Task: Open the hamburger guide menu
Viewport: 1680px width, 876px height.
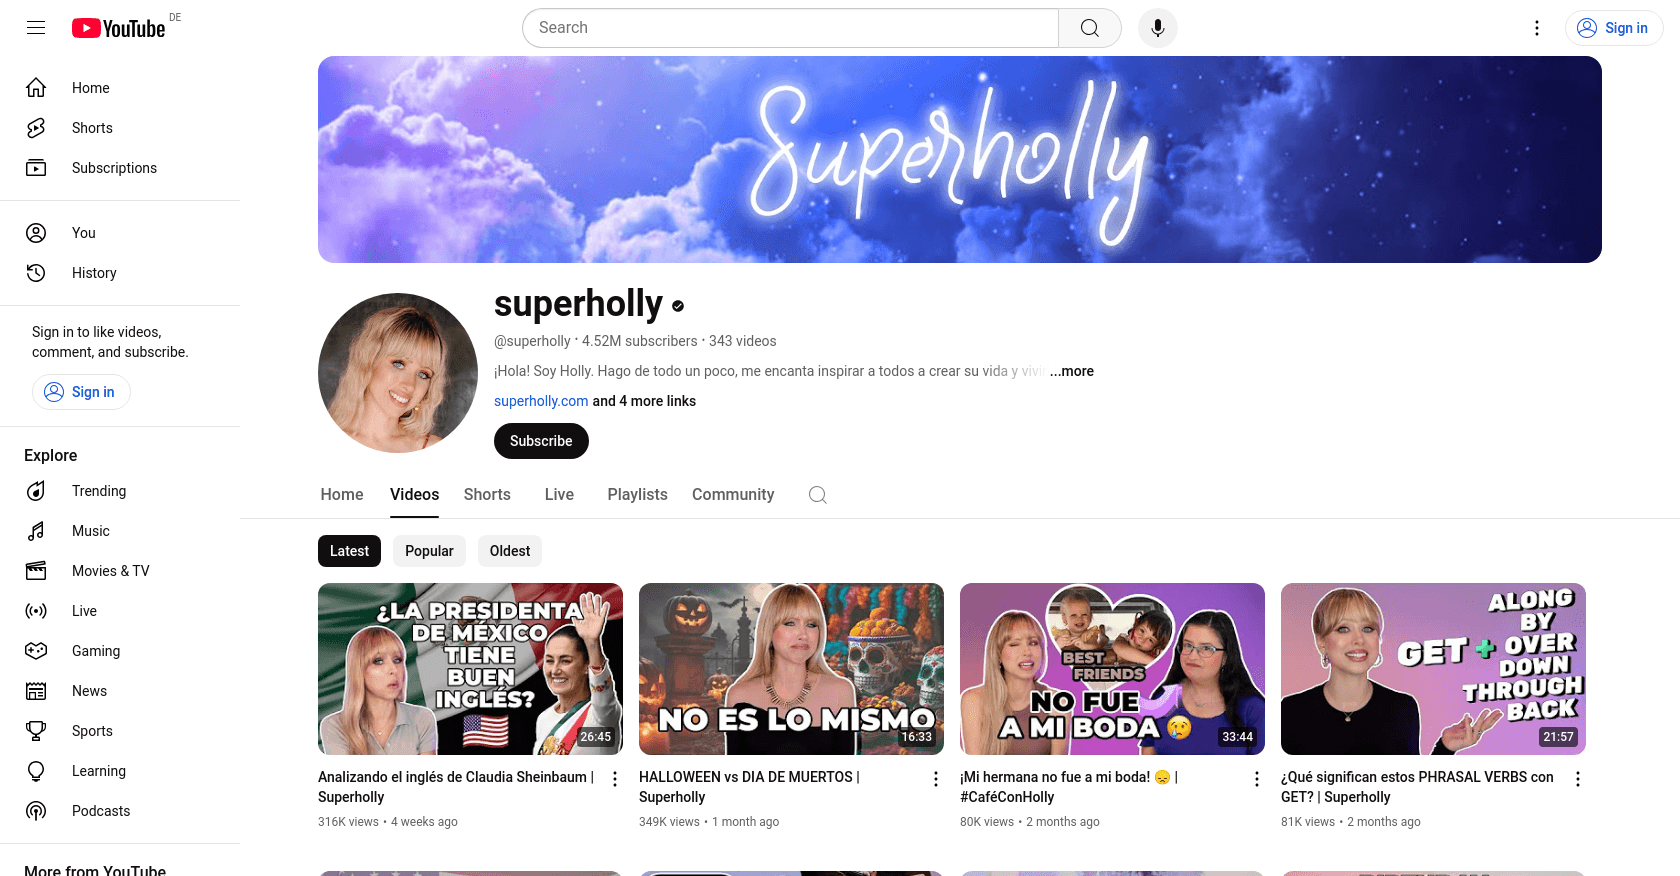Action: coord(36,28)
